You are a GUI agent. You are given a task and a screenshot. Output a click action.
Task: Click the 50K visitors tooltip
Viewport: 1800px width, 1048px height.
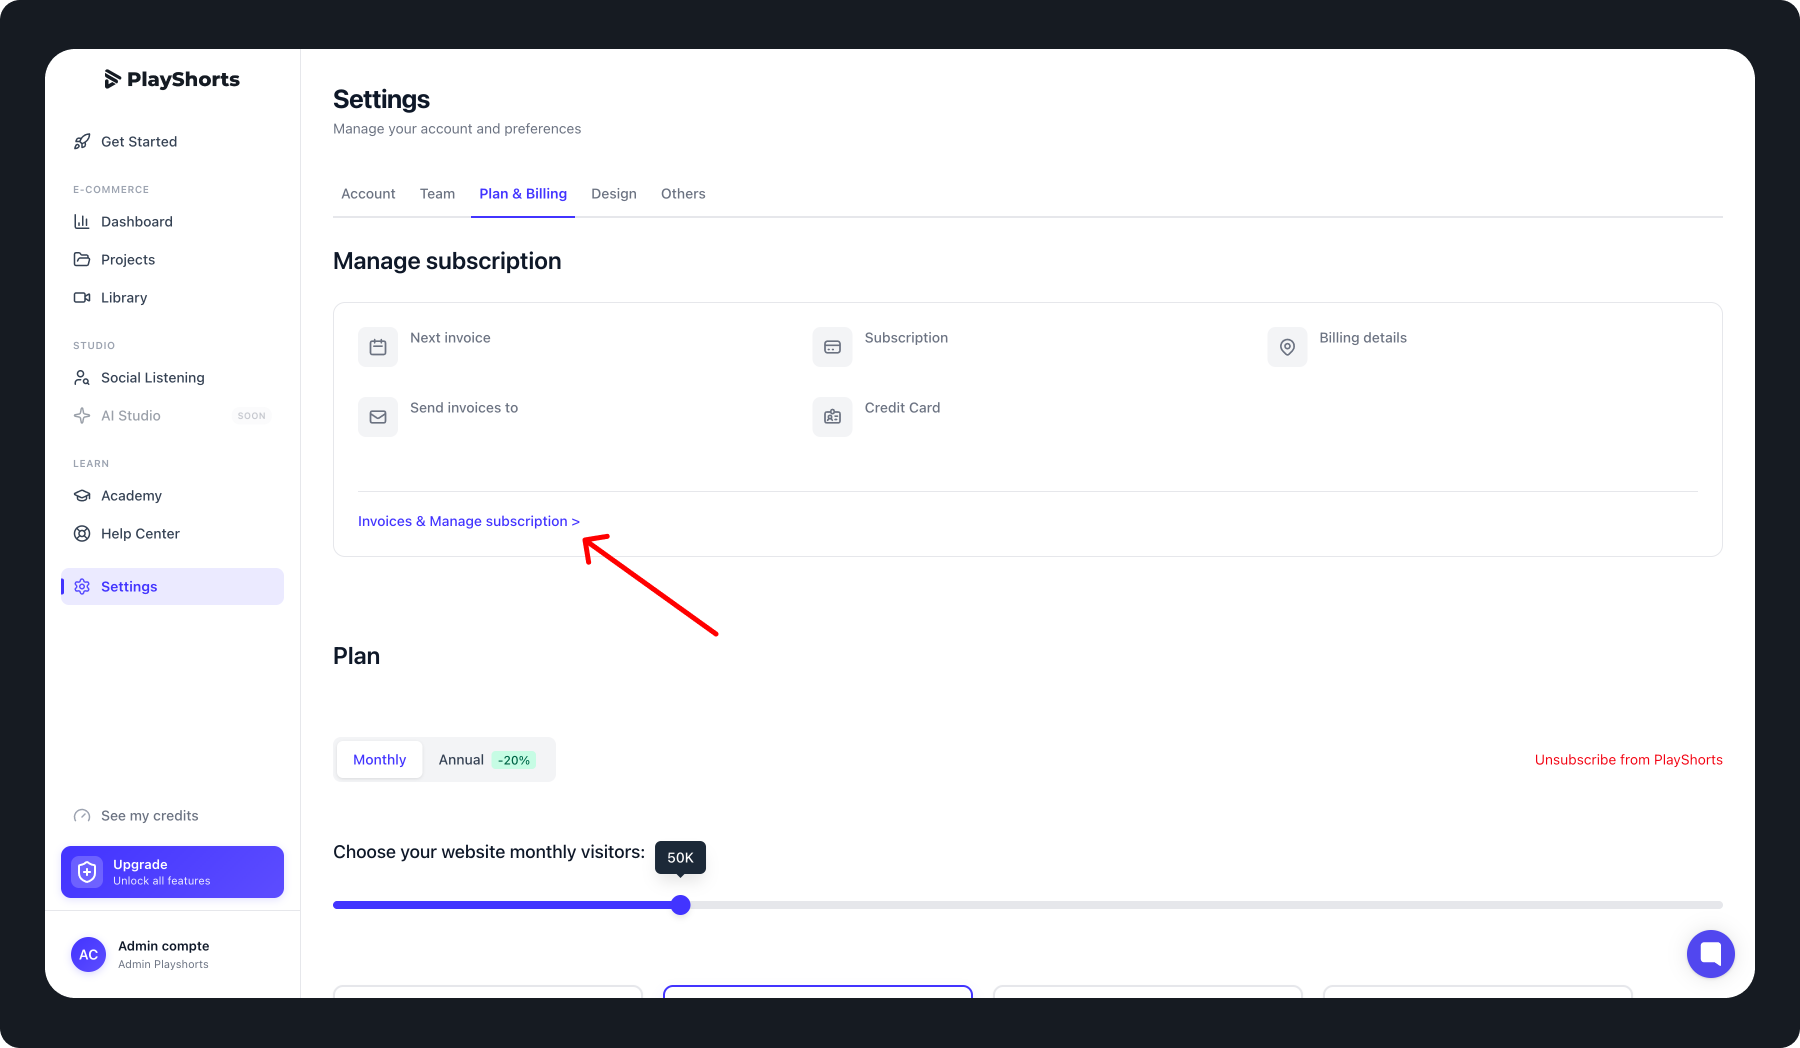[680, 858]
